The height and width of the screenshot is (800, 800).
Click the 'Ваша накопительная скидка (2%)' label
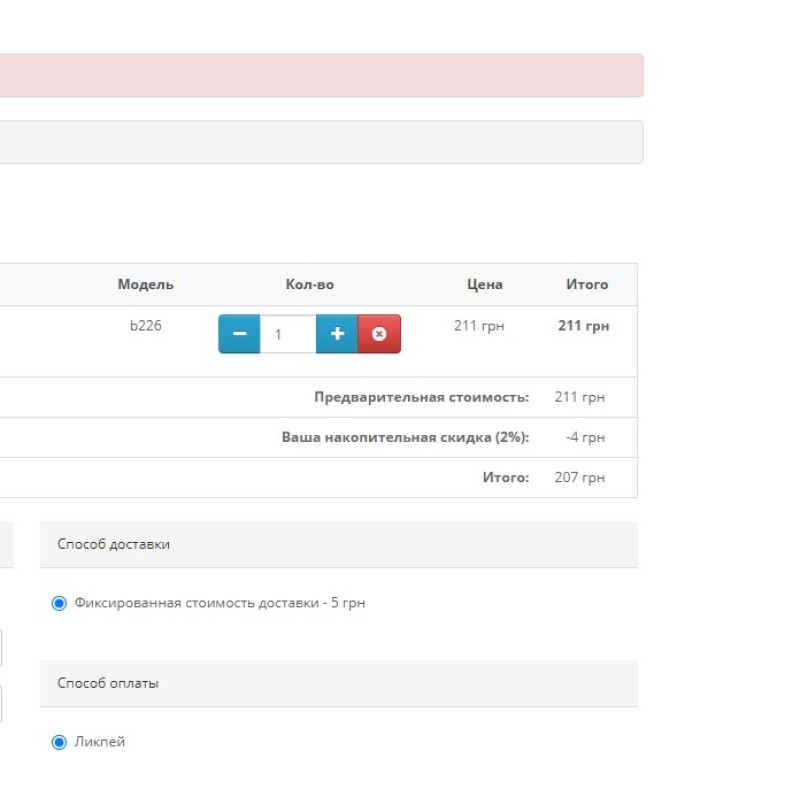[x=405, y=437]
